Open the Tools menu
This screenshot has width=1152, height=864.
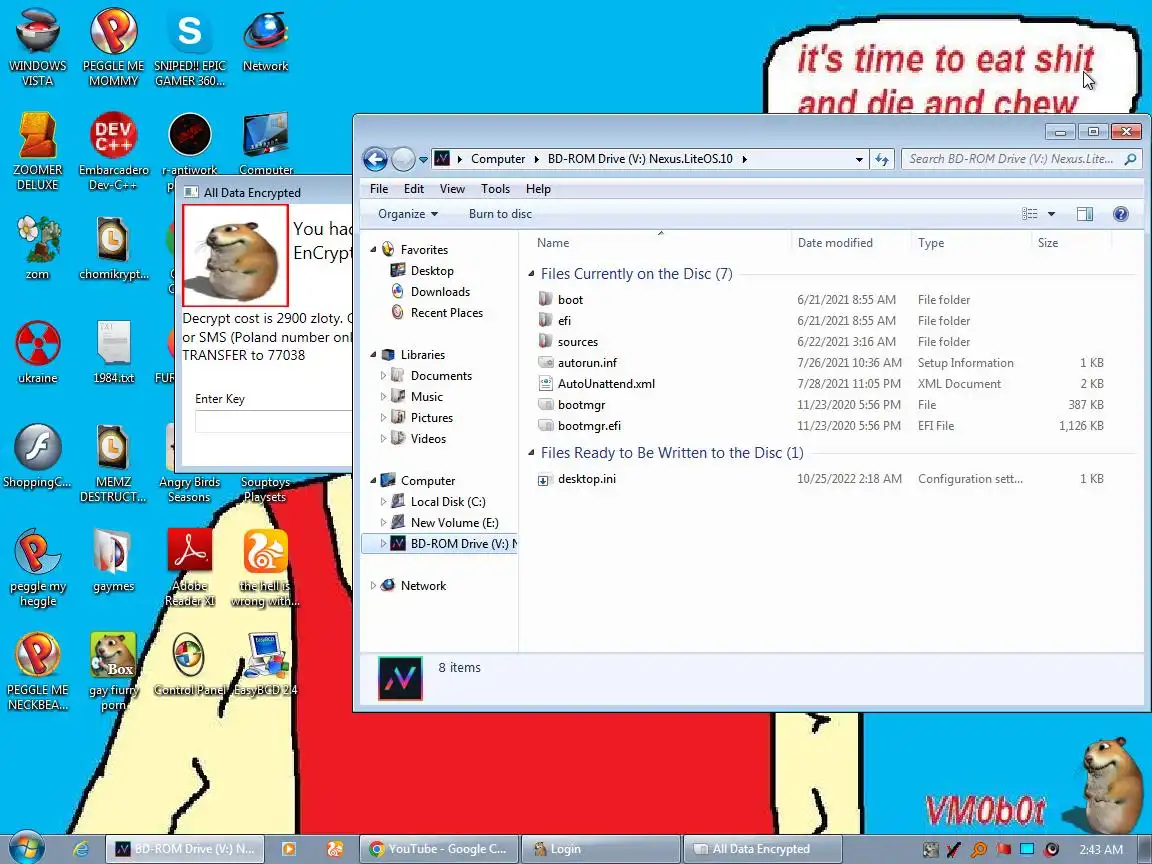tap(495, 189)
